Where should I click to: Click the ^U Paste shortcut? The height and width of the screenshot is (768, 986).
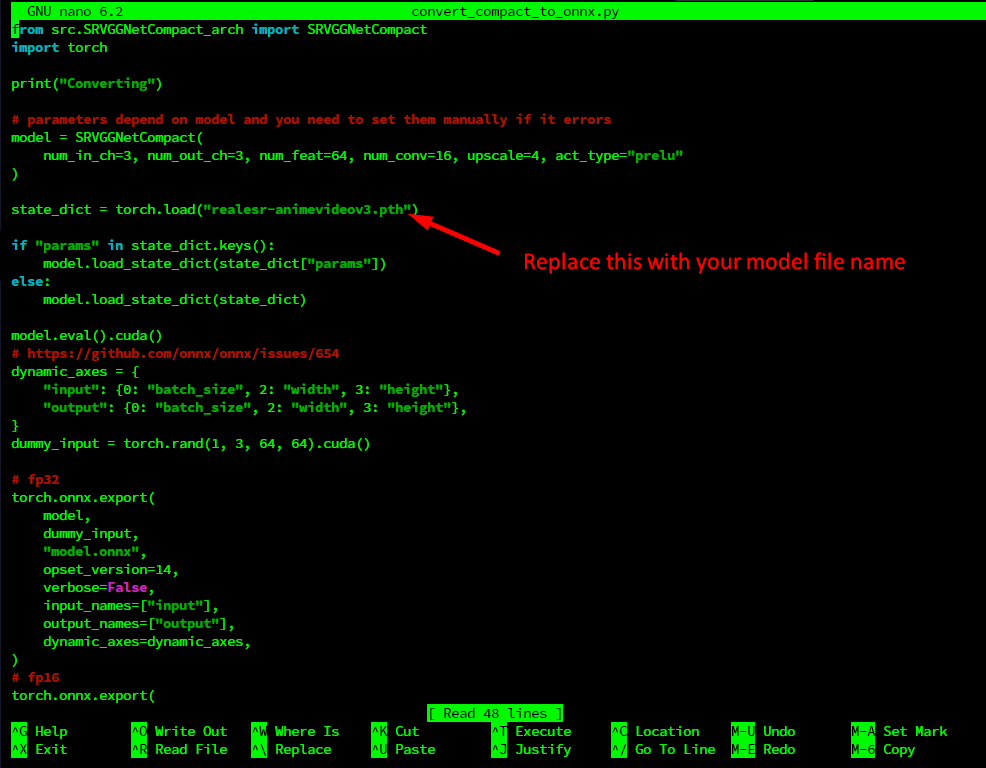(402, 749)
